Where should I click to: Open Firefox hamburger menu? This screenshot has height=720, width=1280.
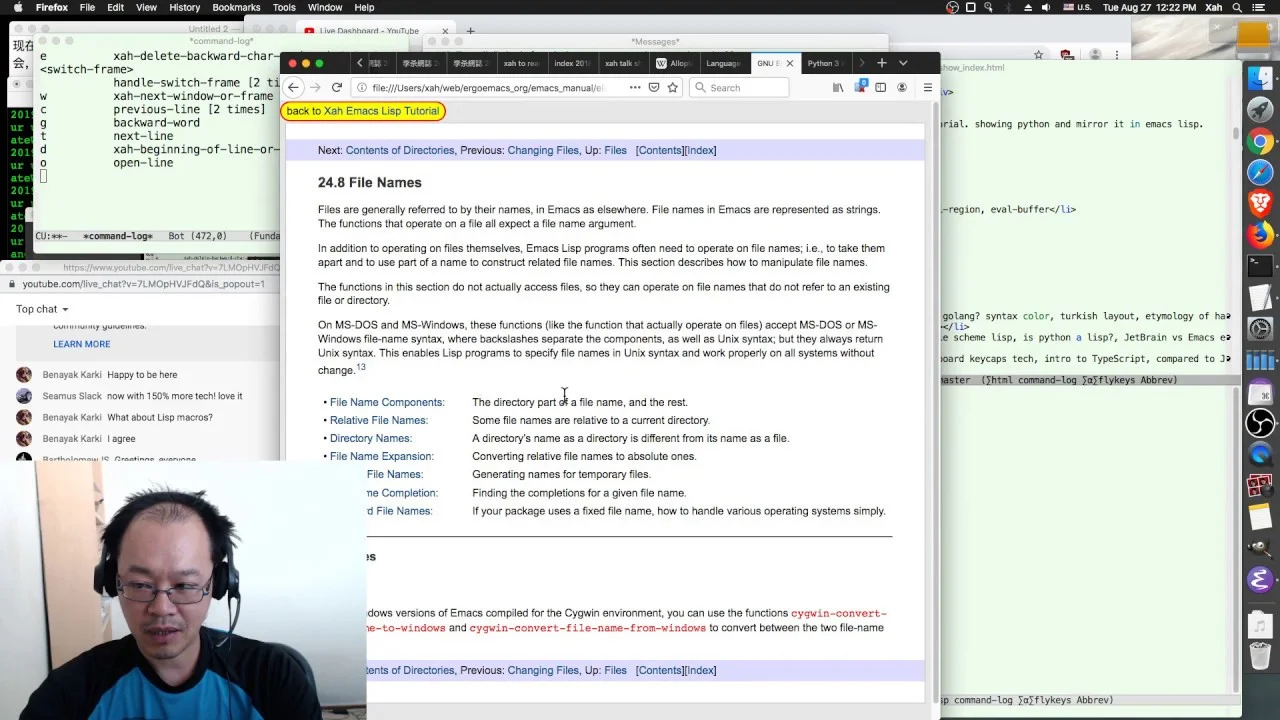point(928,88)
